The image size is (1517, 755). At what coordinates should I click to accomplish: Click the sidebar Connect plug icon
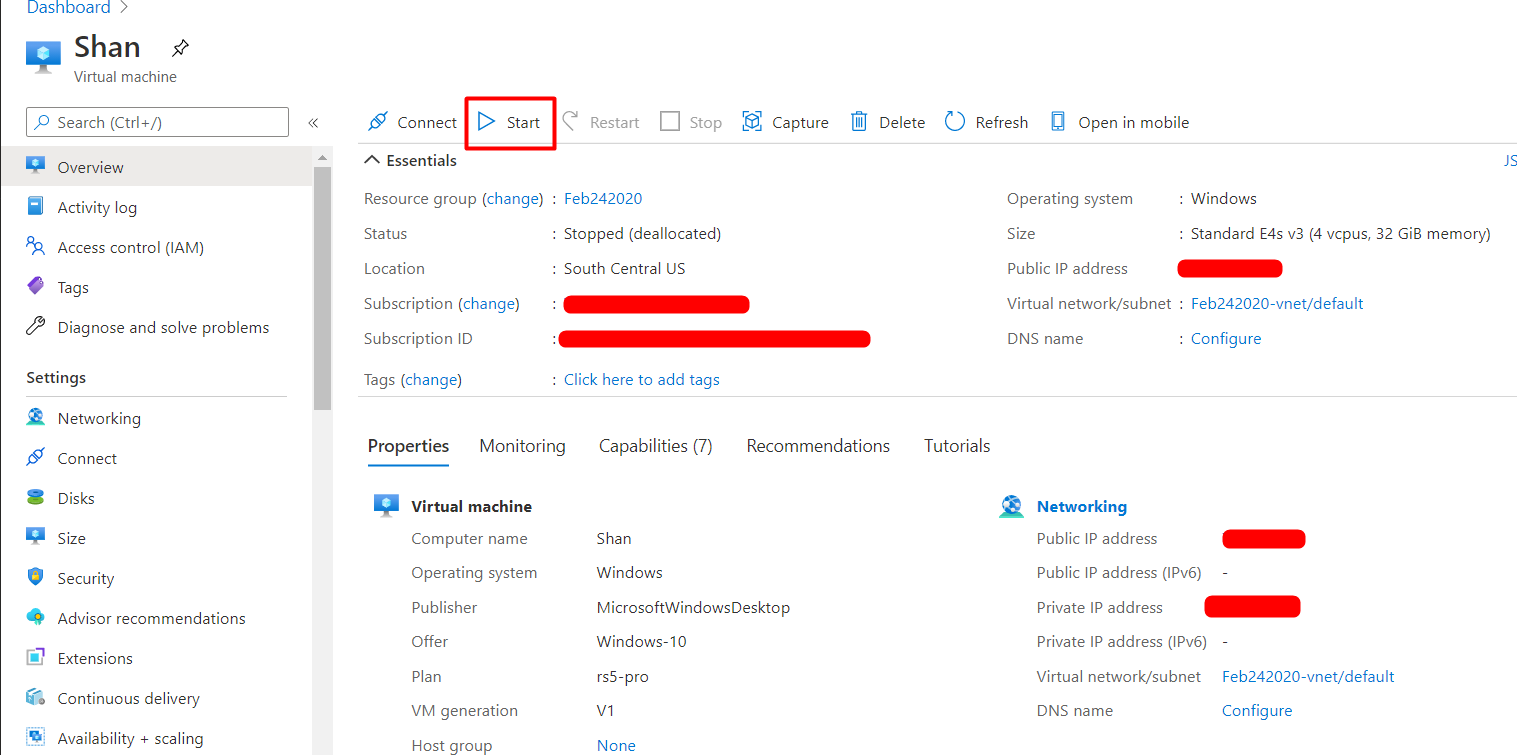pyautogui.click(x=36, y=457)
